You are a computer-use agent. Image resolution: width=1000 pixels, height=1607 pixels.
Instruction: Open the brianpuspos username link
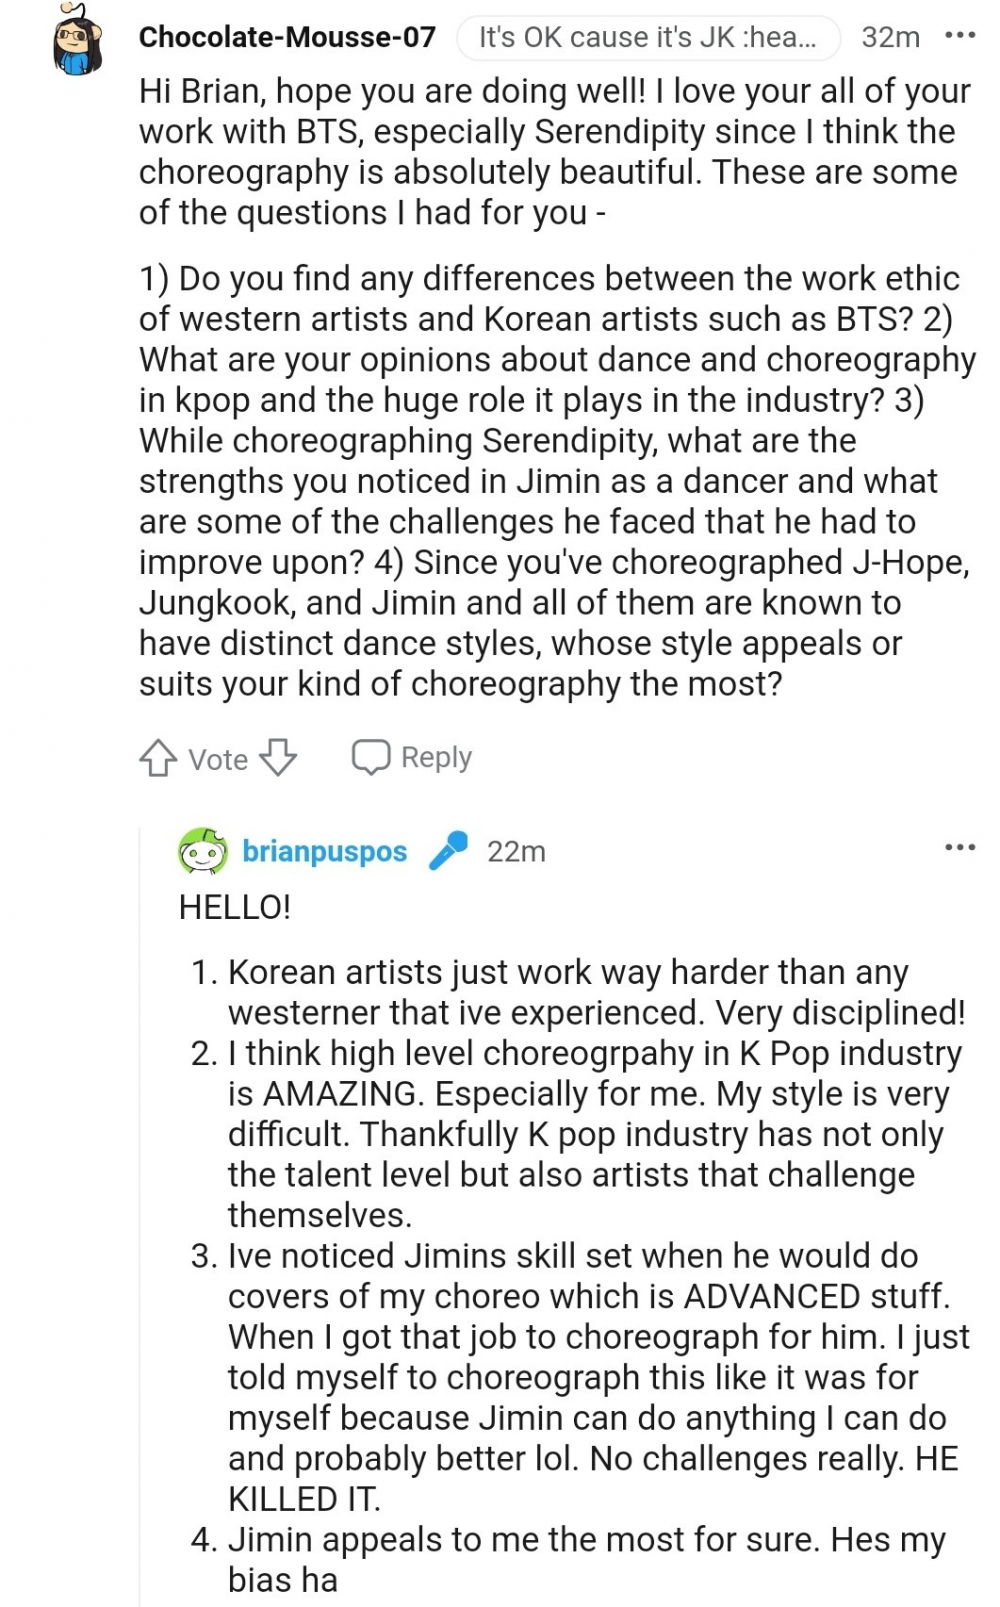click(x=325, y=851)
